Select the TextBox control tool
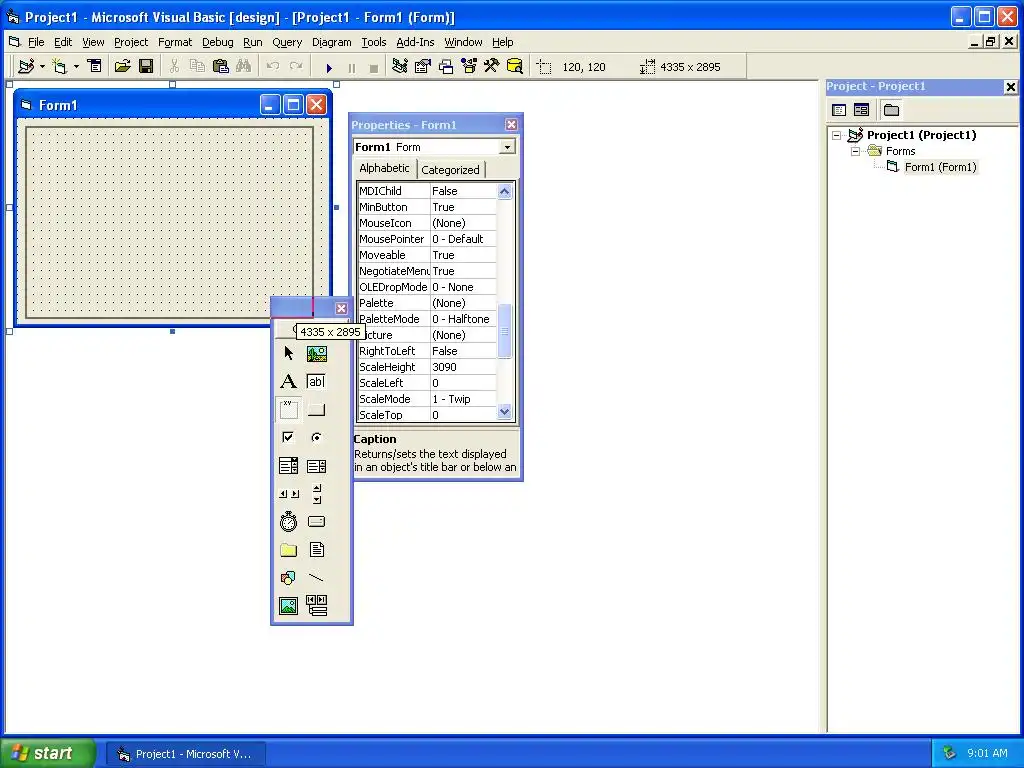 coord(317,381)
